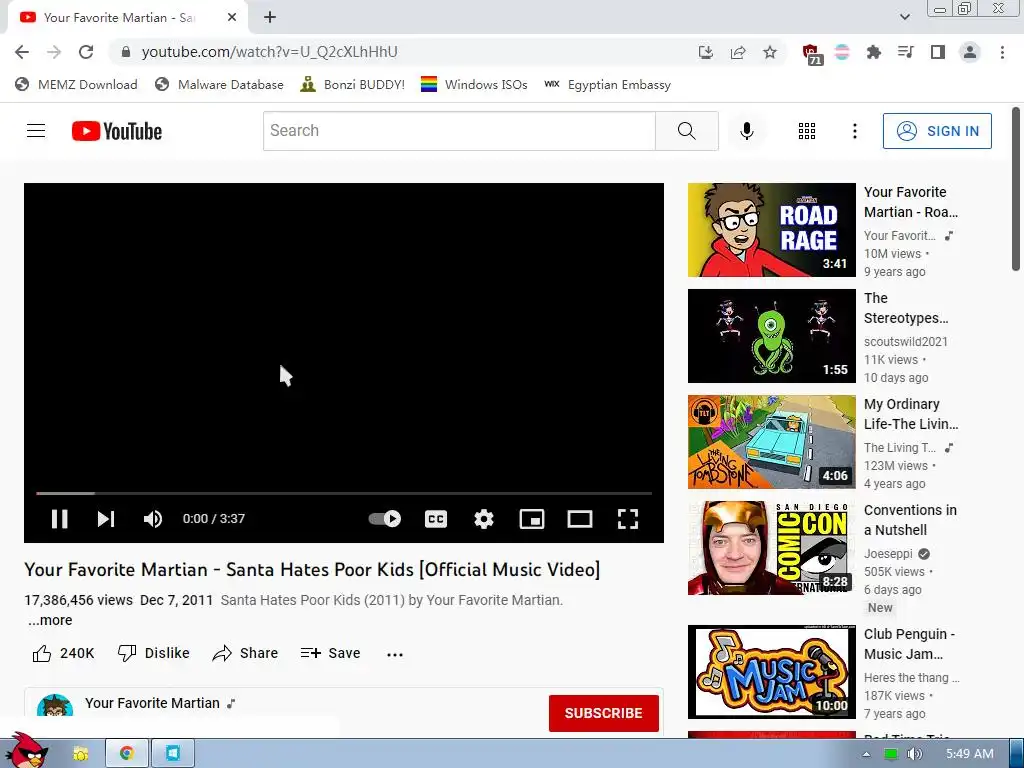Open the YouTube apps grid

click(x=807, y=131)
